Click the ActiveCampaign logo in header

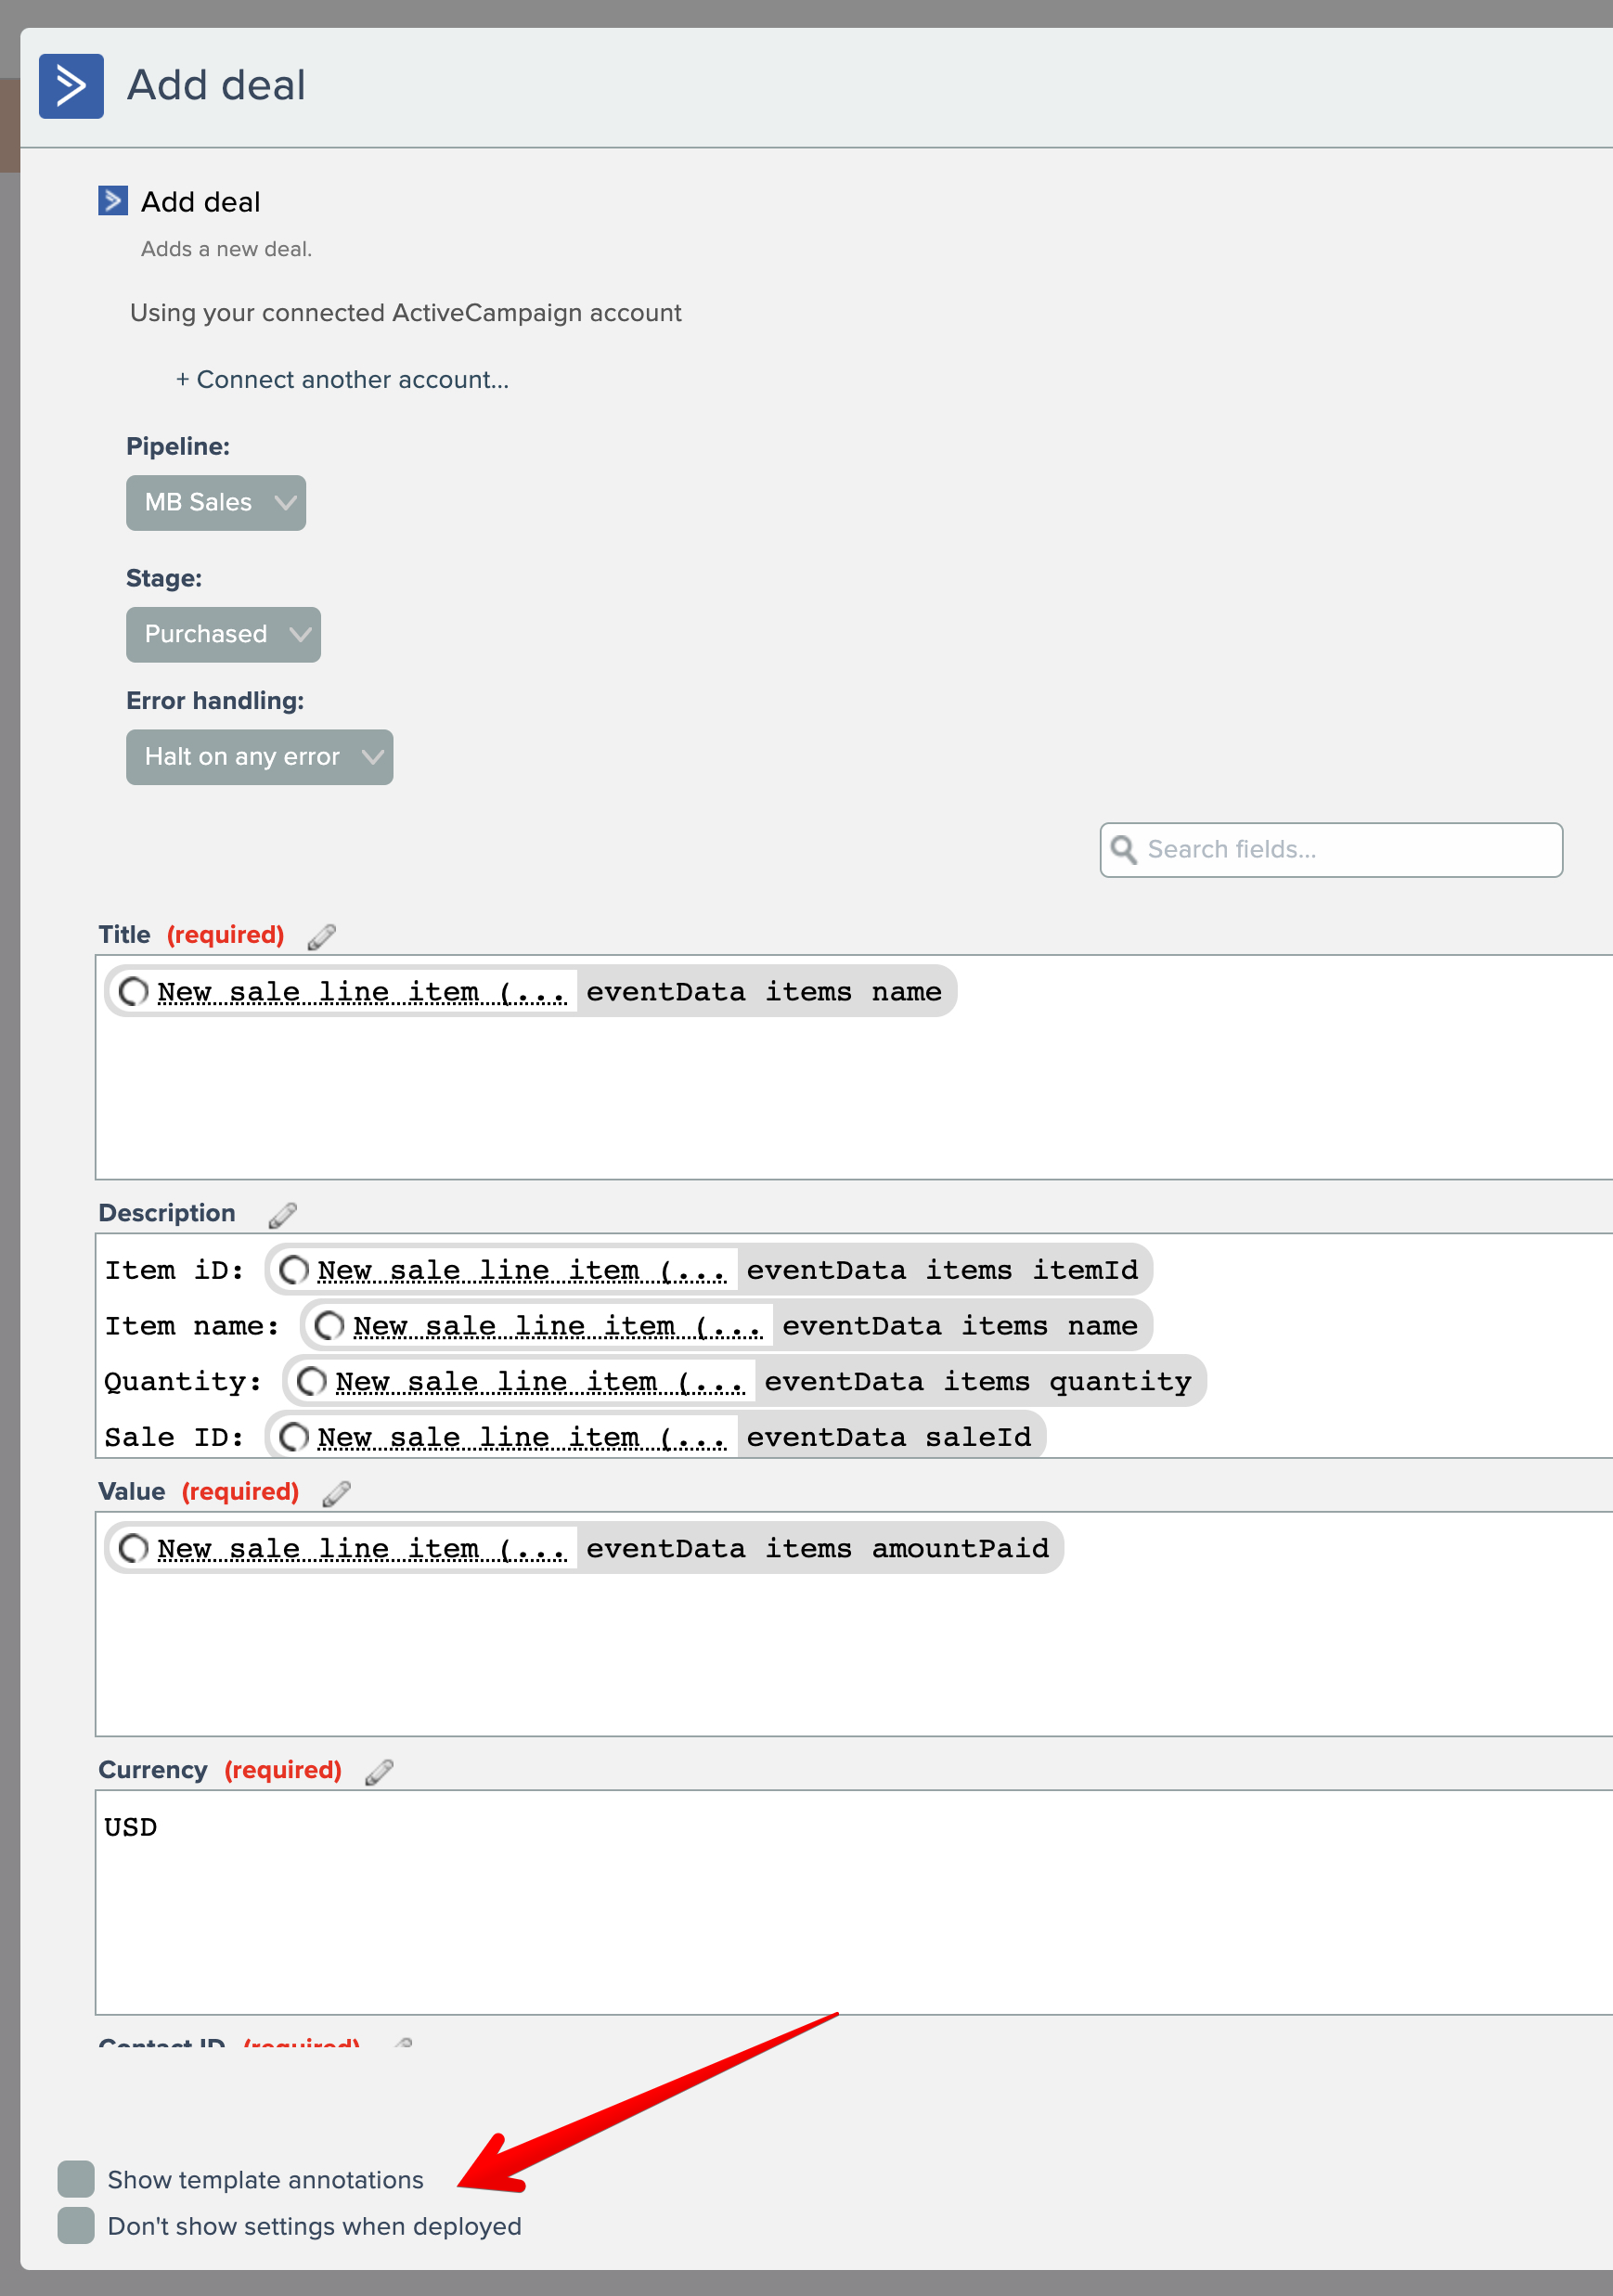click(x=71, y=86)
